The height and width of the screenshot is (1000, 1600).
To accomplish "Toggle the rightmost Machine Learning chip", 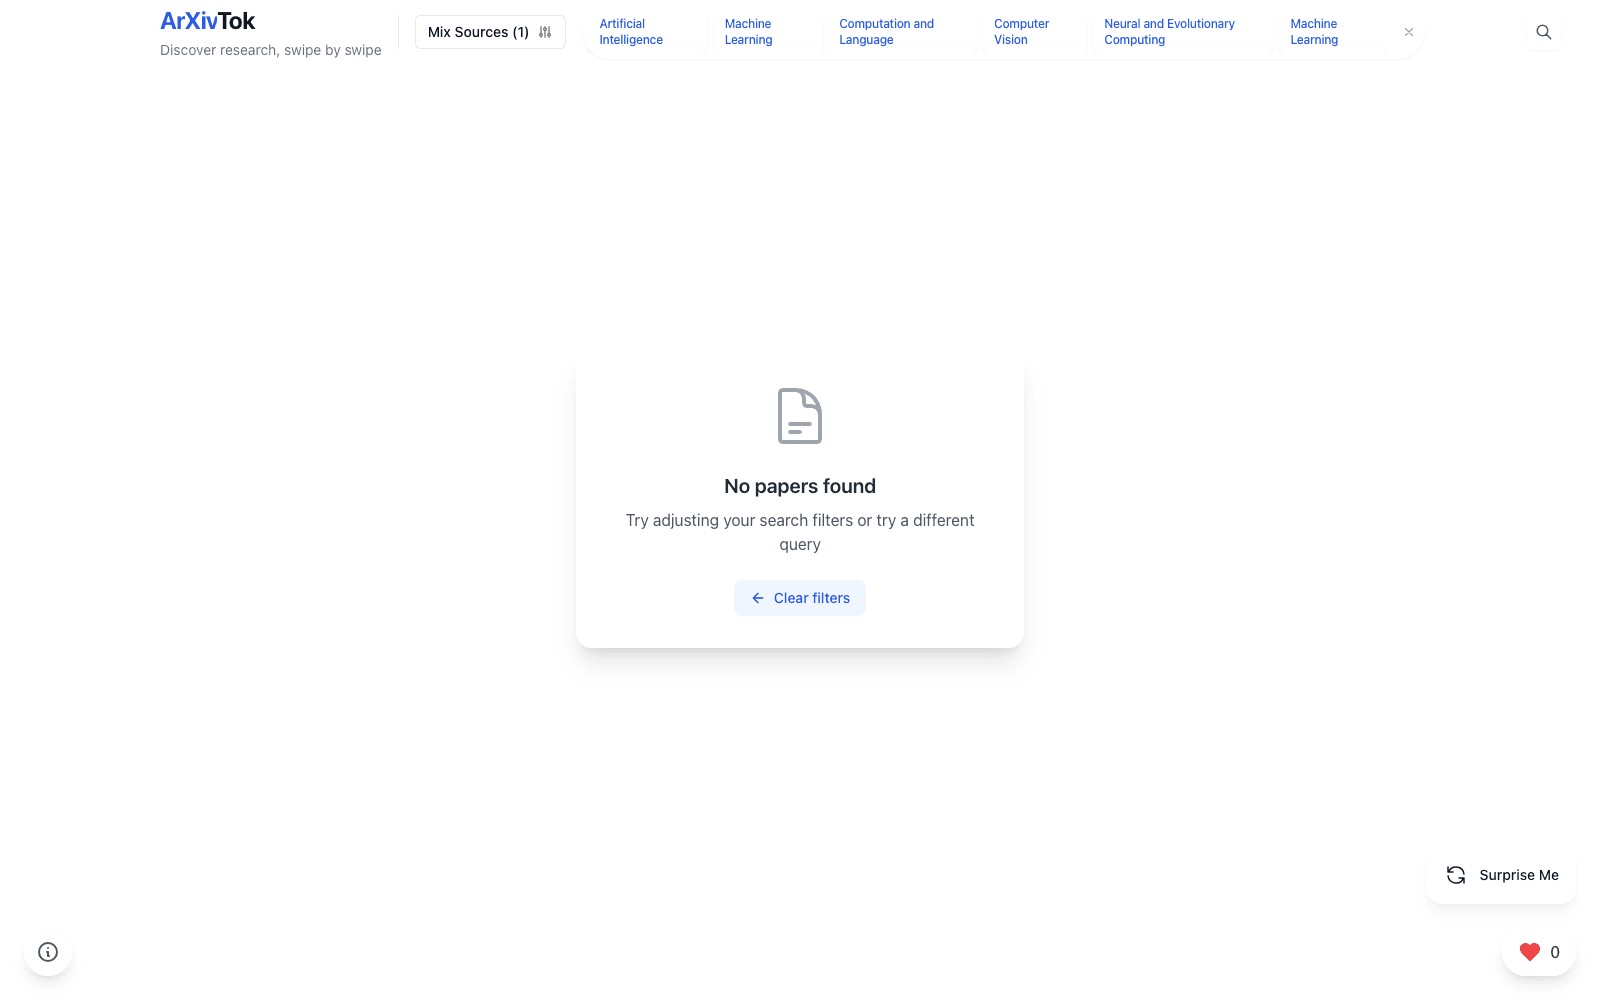I will (x=1313, y=31).
